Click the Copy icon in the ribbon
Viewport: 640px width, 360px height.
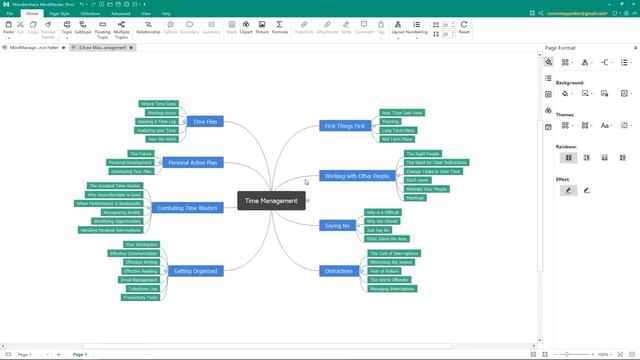point(33,25)
